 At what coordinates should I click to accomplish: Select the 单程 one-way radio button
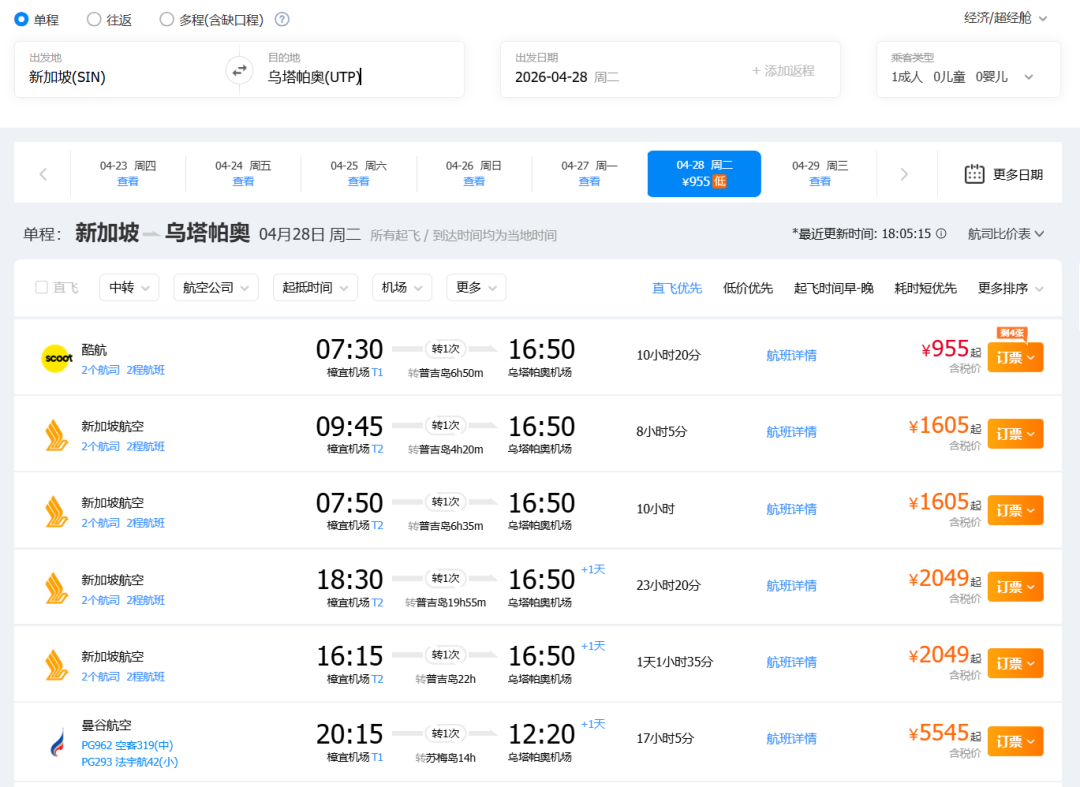[21, 19]
